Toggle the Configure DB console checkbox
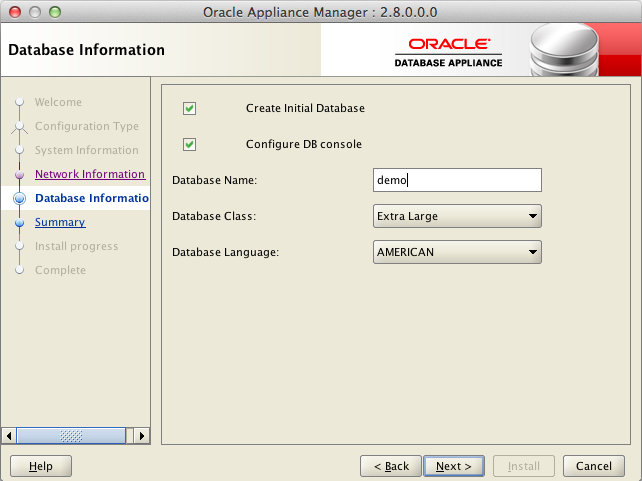 189,144
